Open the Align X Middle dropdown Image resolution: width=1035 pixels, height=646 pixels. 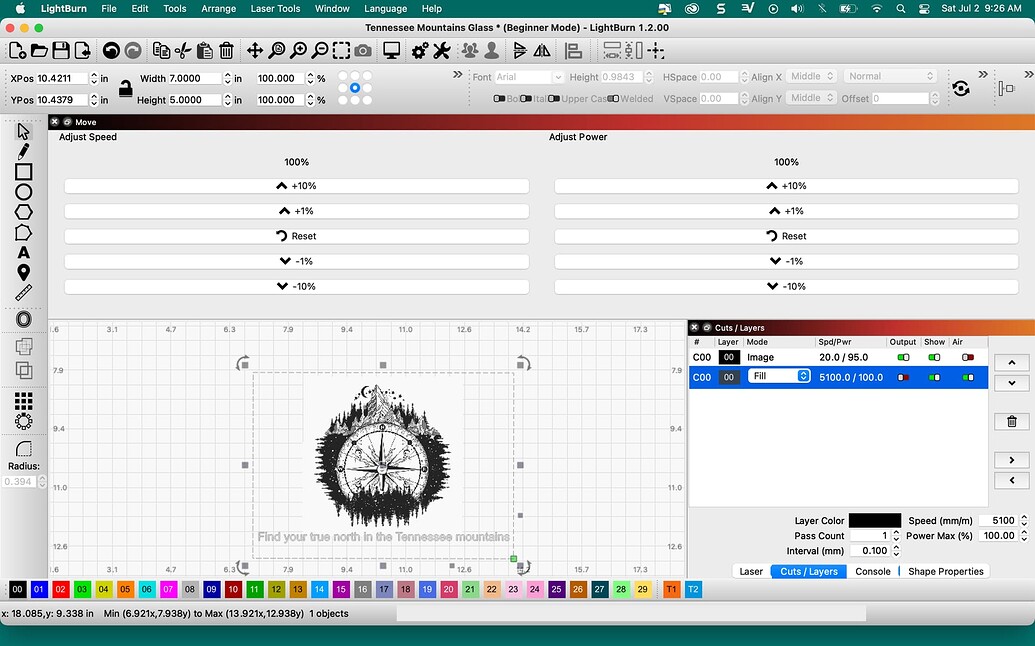point(811,76)
